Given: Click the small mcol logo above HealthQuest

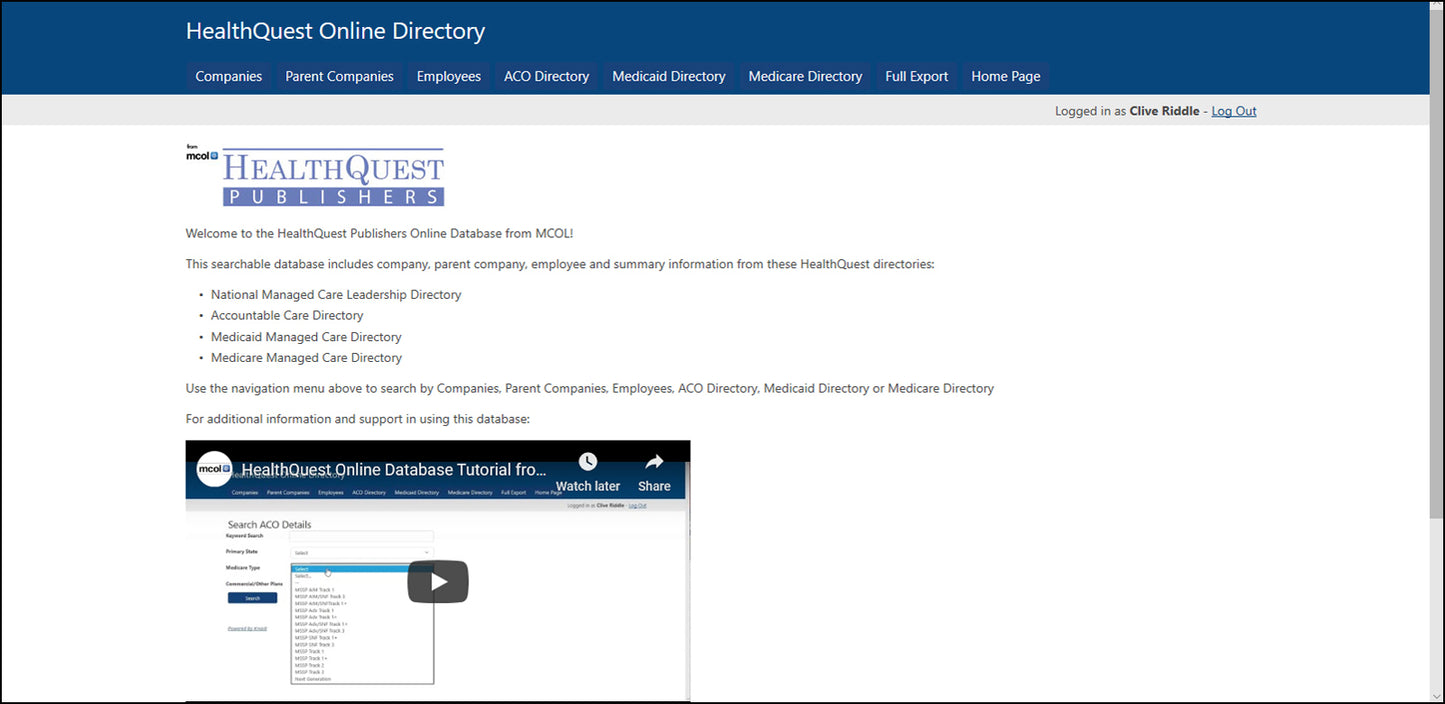Looking at the screenshot, I should [201, 154].
